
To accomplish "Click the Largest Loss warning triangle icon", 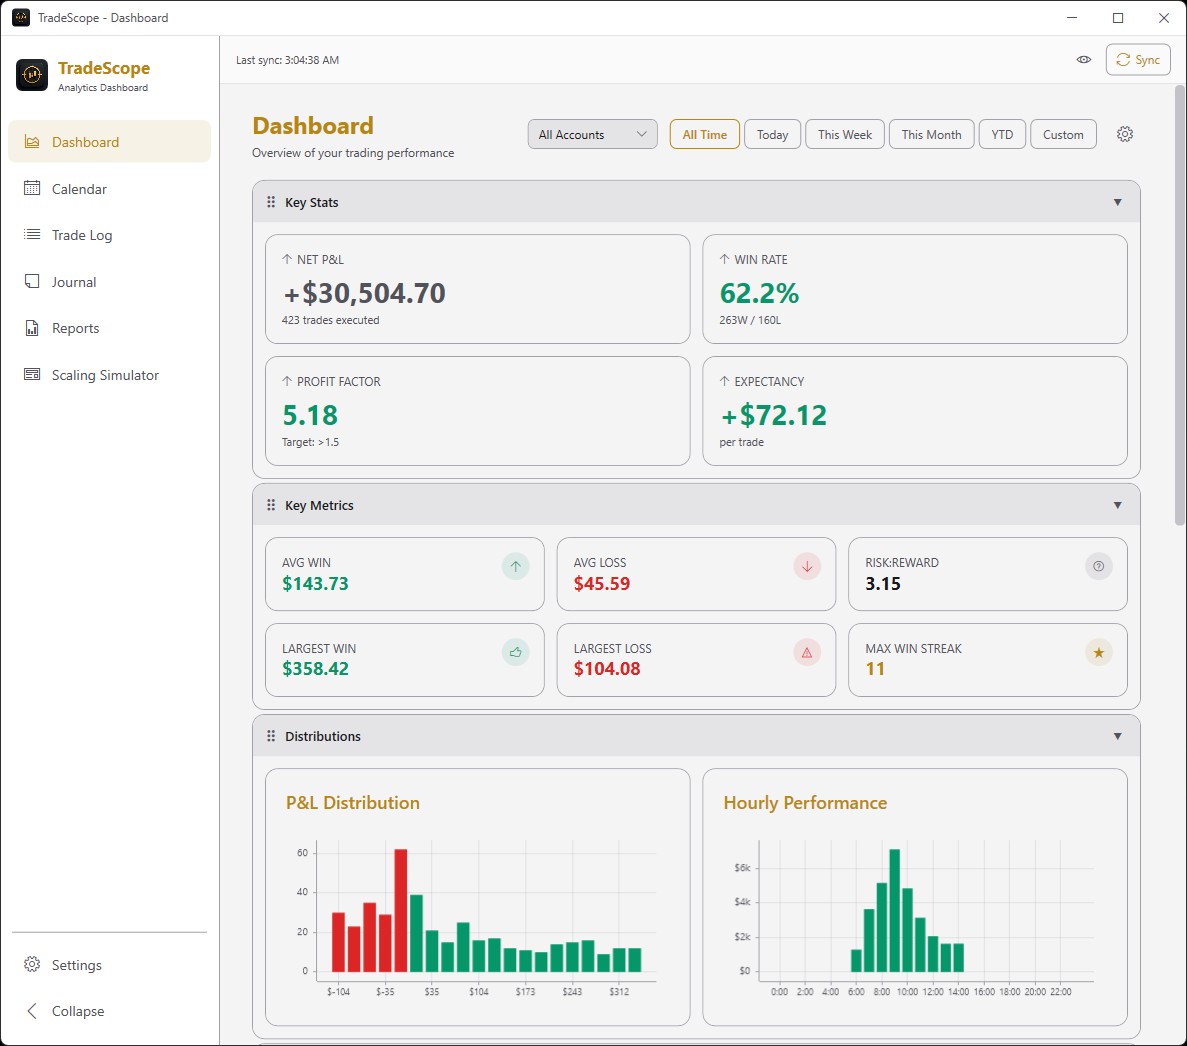I will (x=807, y=653).
